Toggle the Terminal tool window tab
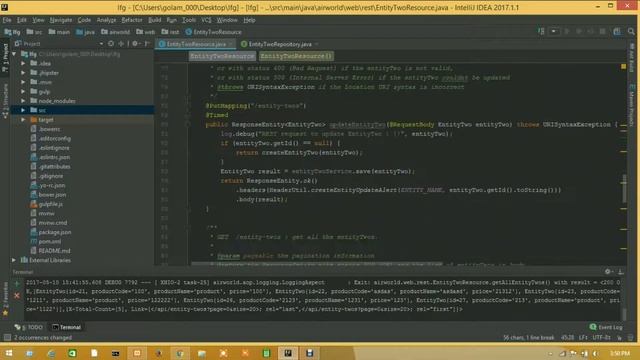 (x=67, y=327)
